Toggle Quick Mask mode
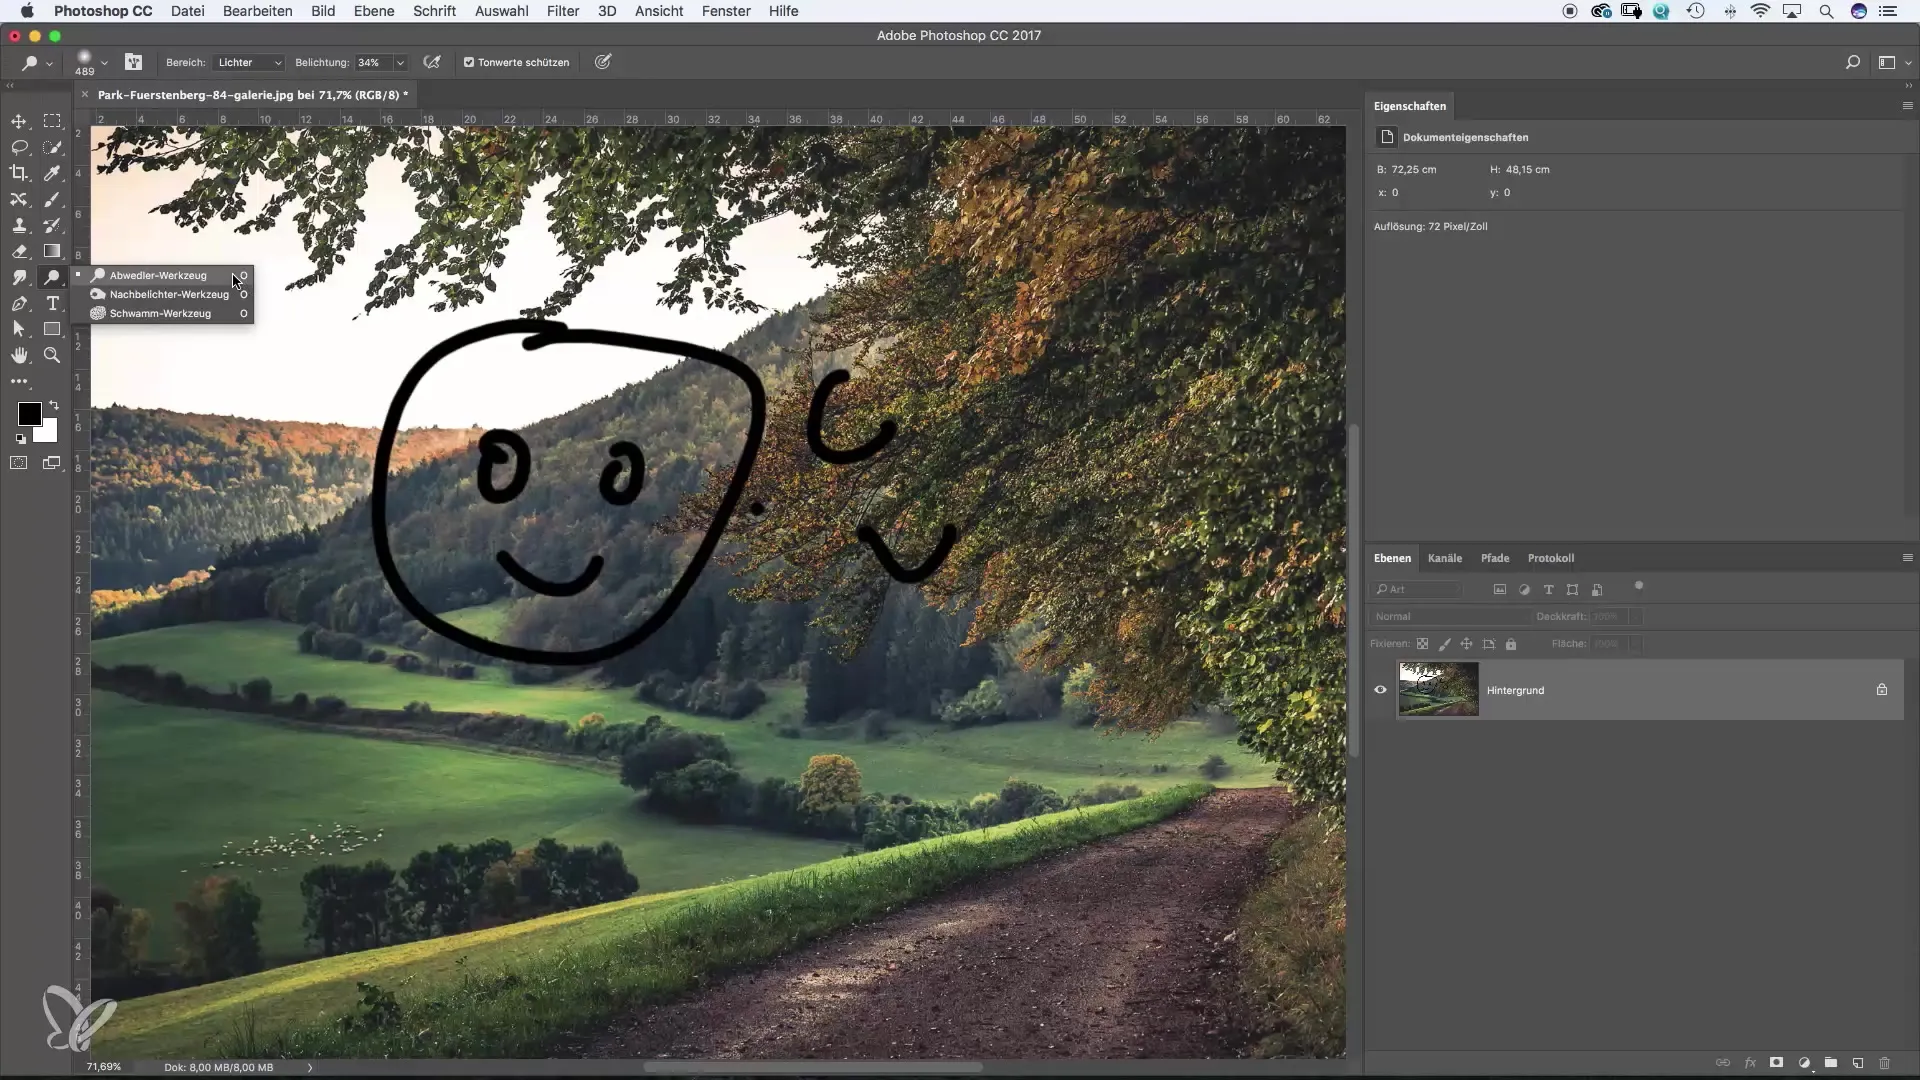Screen dimensions: 1920x1080 point(19,463)
